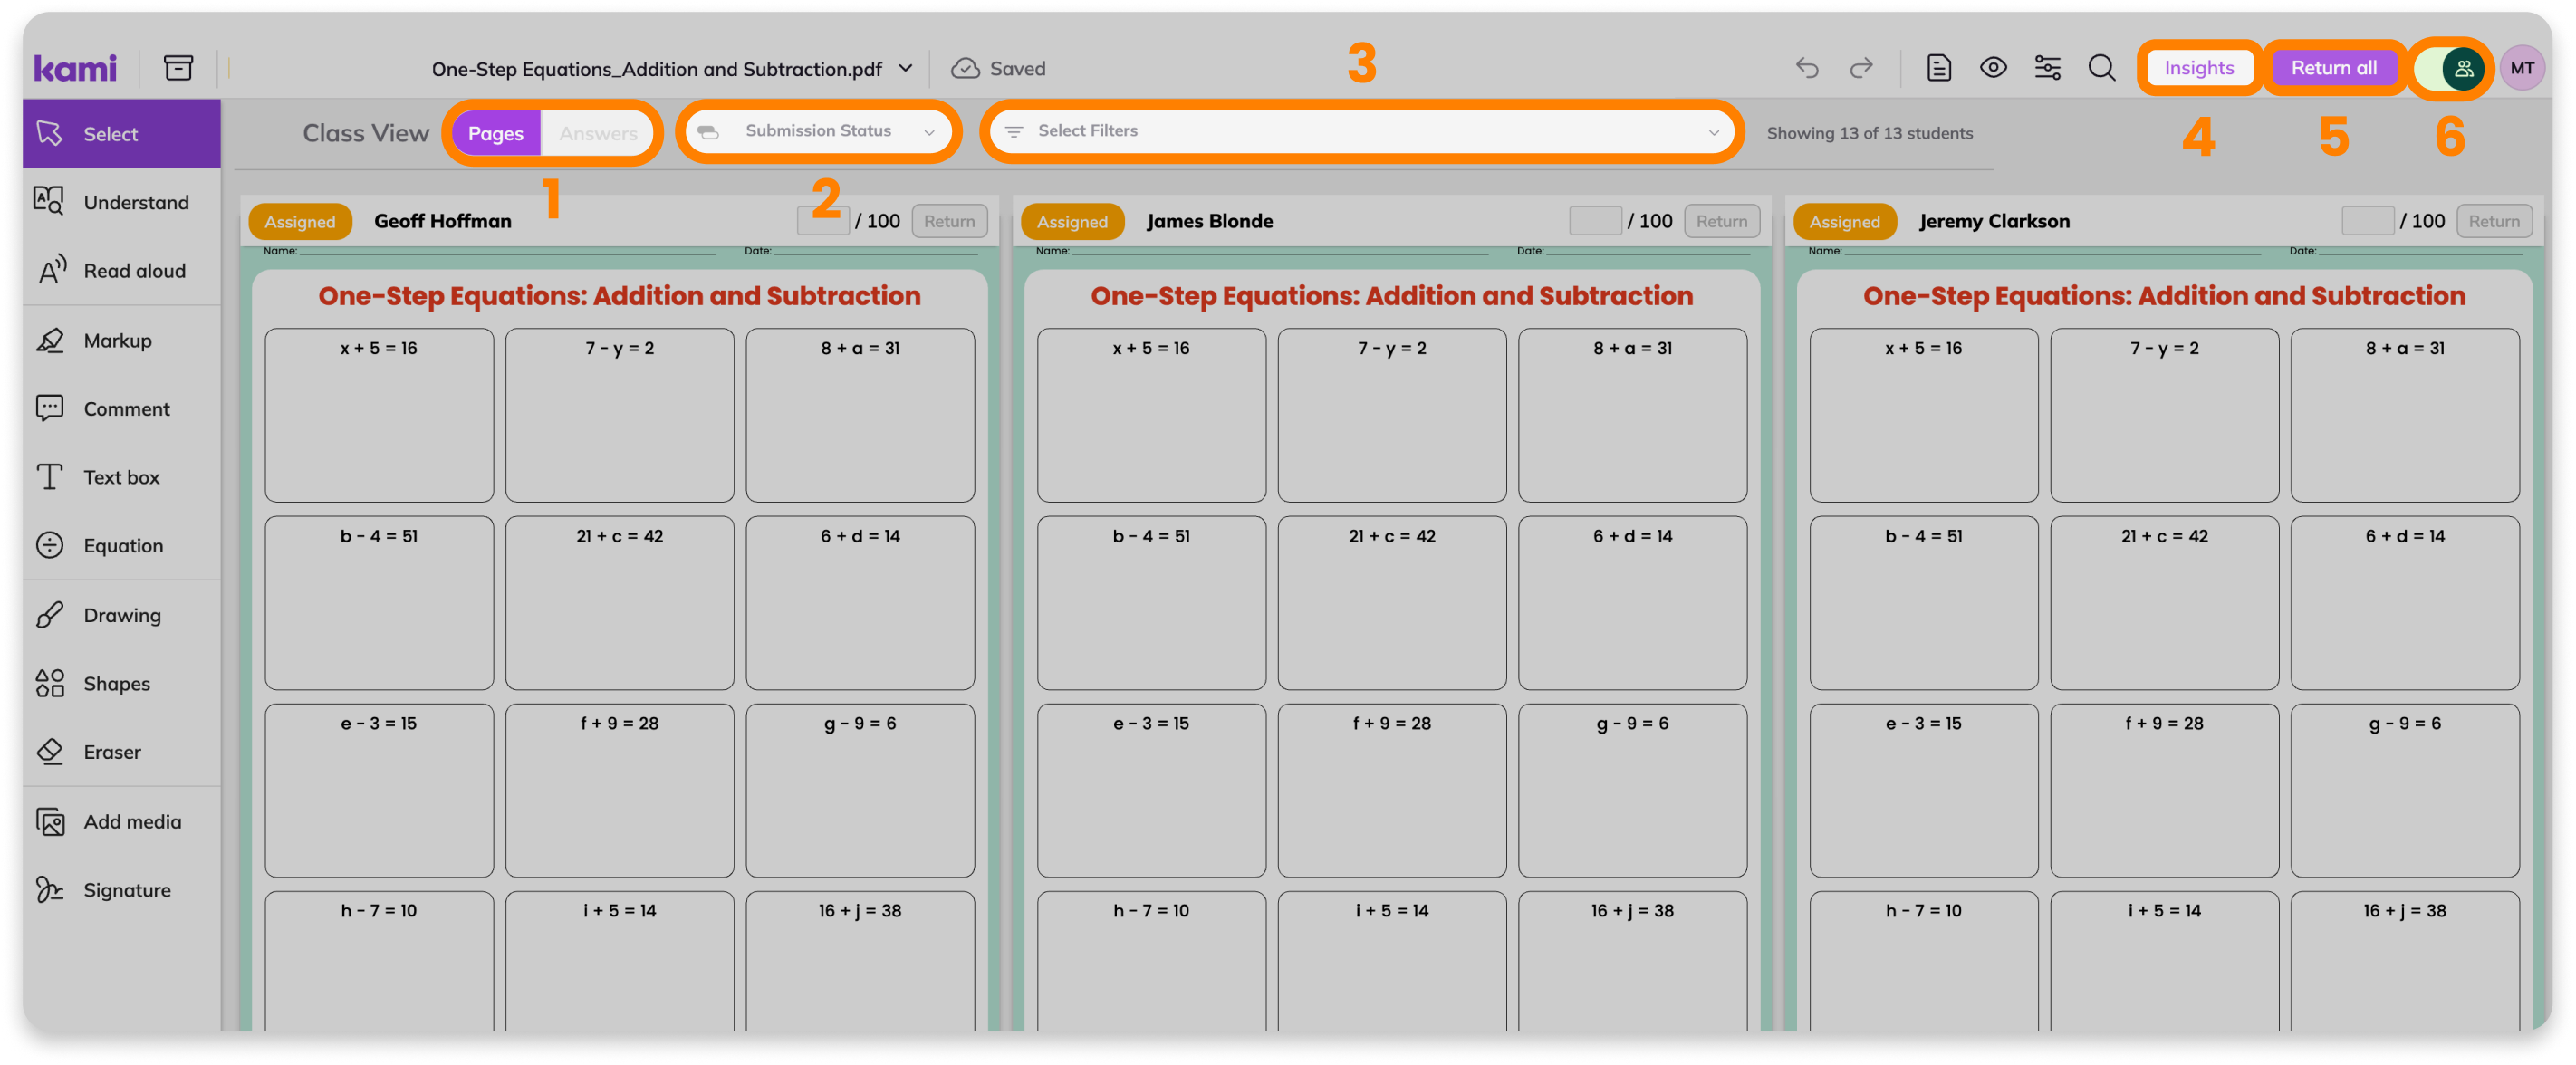The width and height of the screenshot is (2576, 1065).
Task: Click the cloud Saved status icon
Action: (965, 68)
